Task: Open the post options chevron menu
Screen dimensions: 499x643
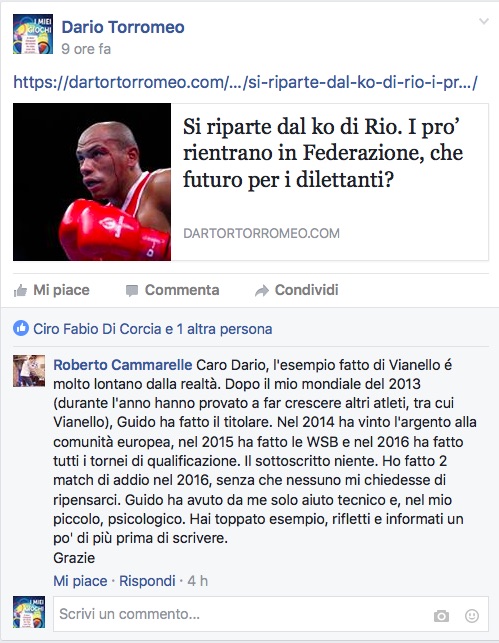Action: pos(484,21)
